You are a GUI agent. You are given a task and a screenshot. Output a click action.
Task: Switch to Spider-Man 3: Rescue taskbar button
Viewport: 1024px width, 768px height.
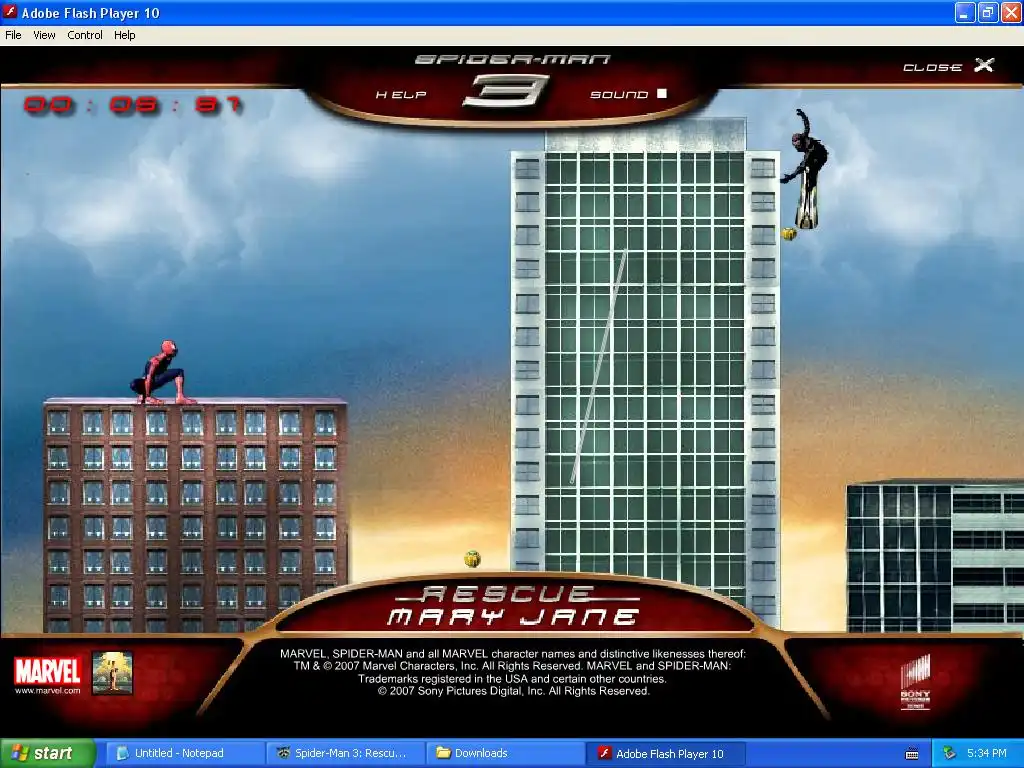344,753
